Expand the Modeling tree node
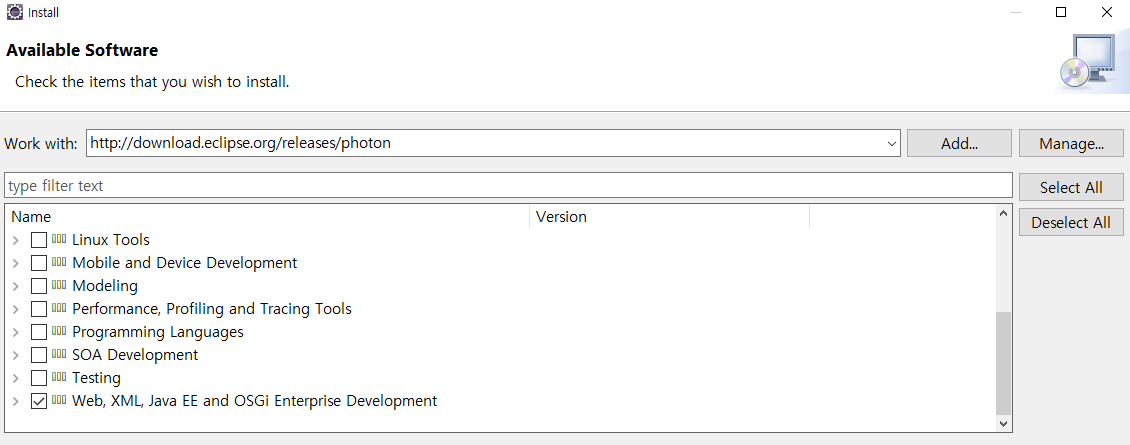The image size is (1130, 445). point(16,286)
